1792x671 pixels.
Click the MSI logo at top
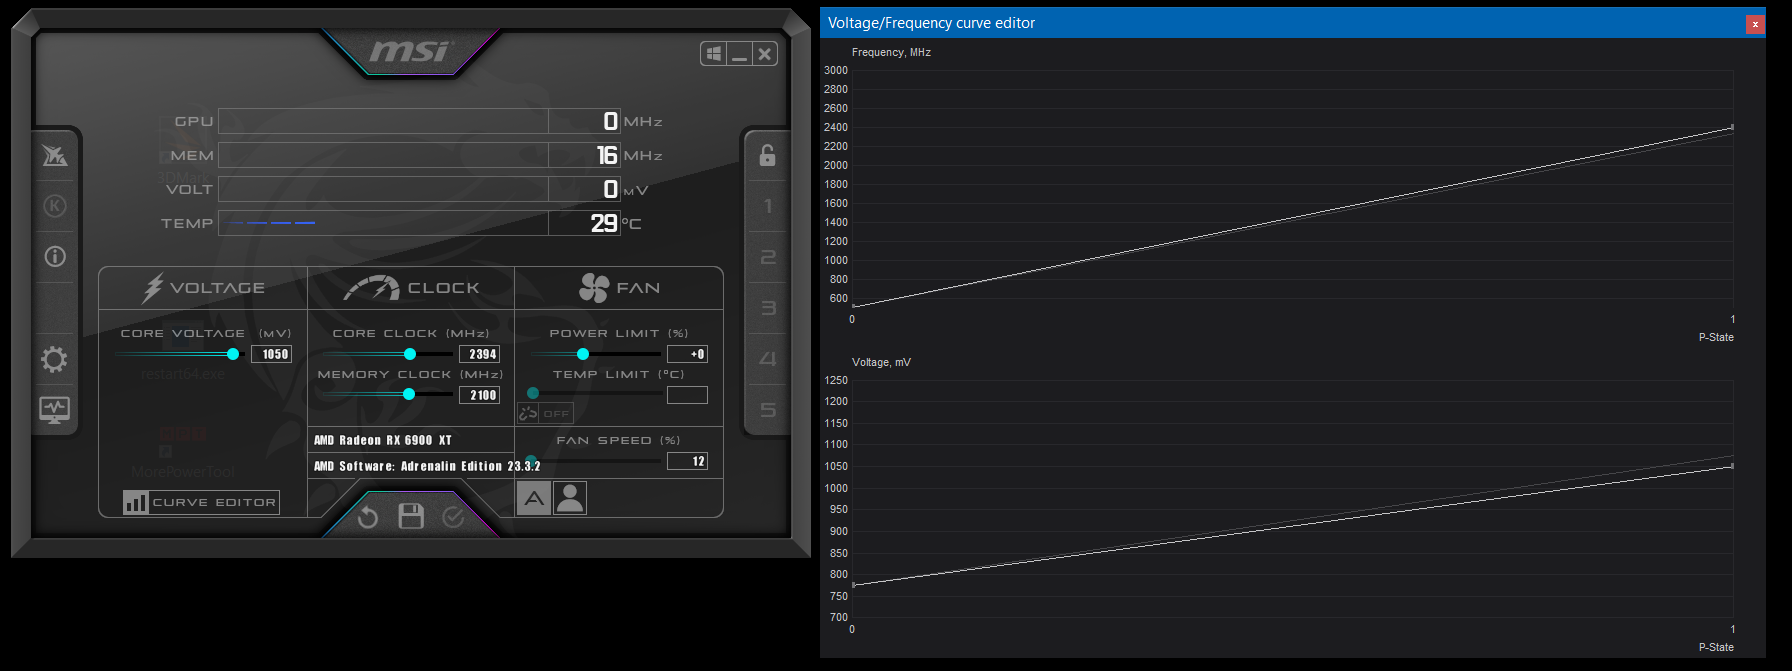411,50
